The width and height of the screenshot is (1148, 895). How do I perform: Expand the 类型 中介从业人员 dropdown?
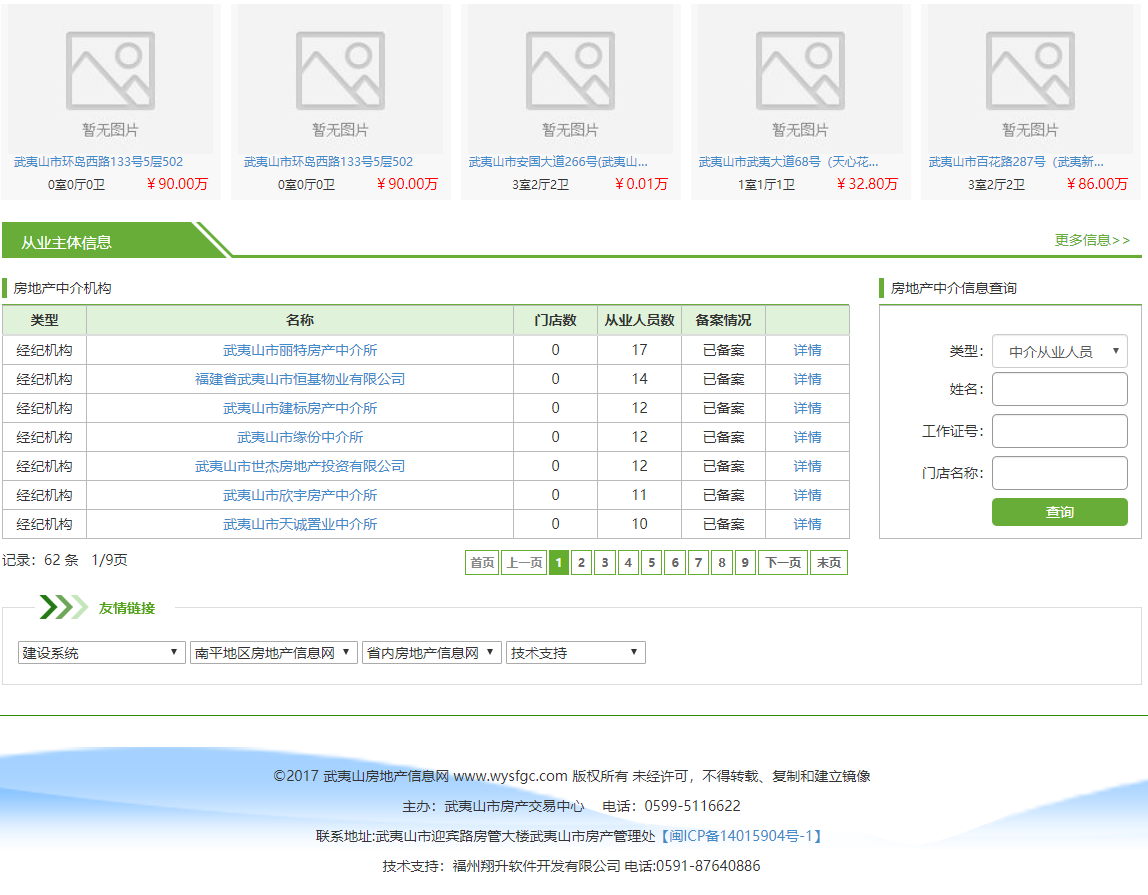pyautogui.click(x=1059, y=351)
